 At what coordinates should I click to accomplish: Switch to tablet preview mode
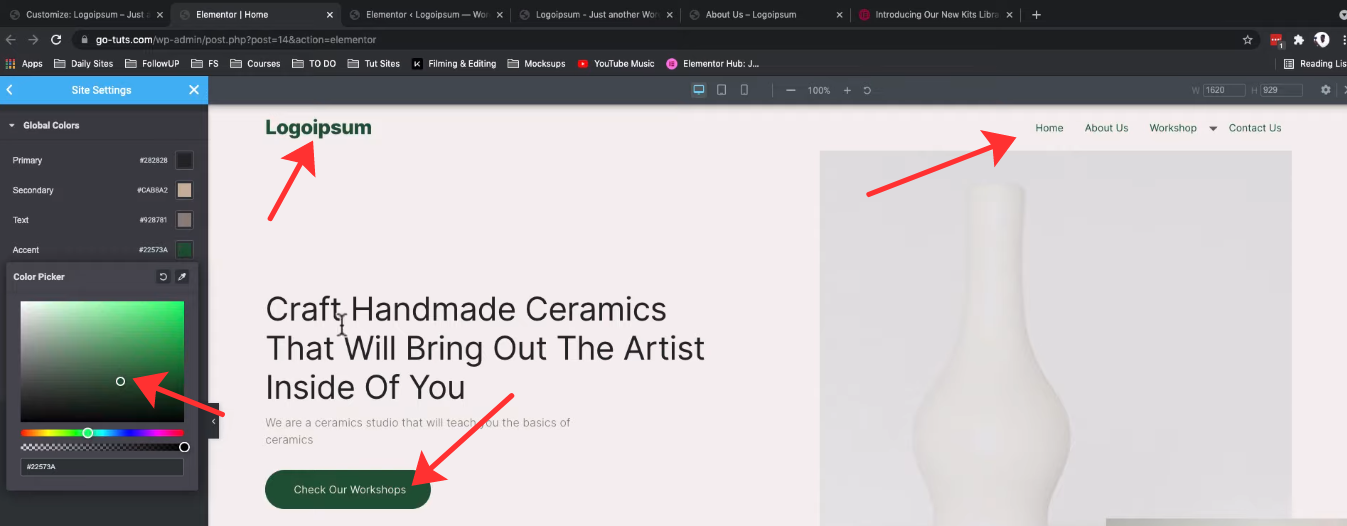click(722, 90)
